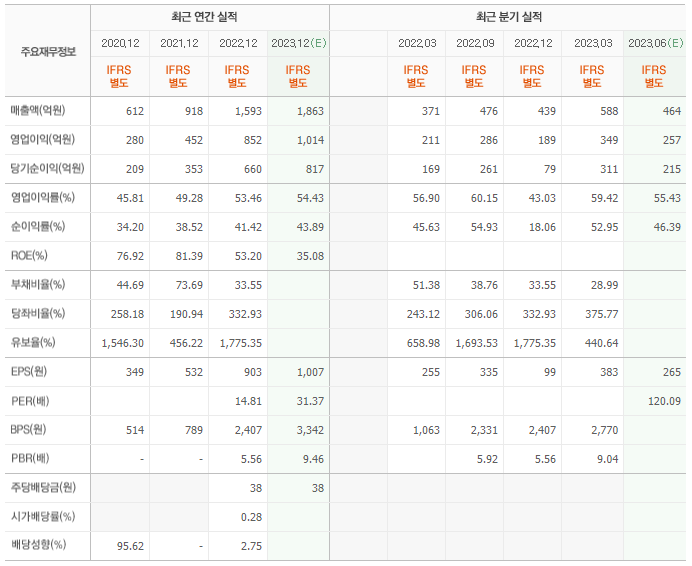Click the 73.69 debt ratio value
The height and width of the screenshot is (566, 692).
click(189, 286)
